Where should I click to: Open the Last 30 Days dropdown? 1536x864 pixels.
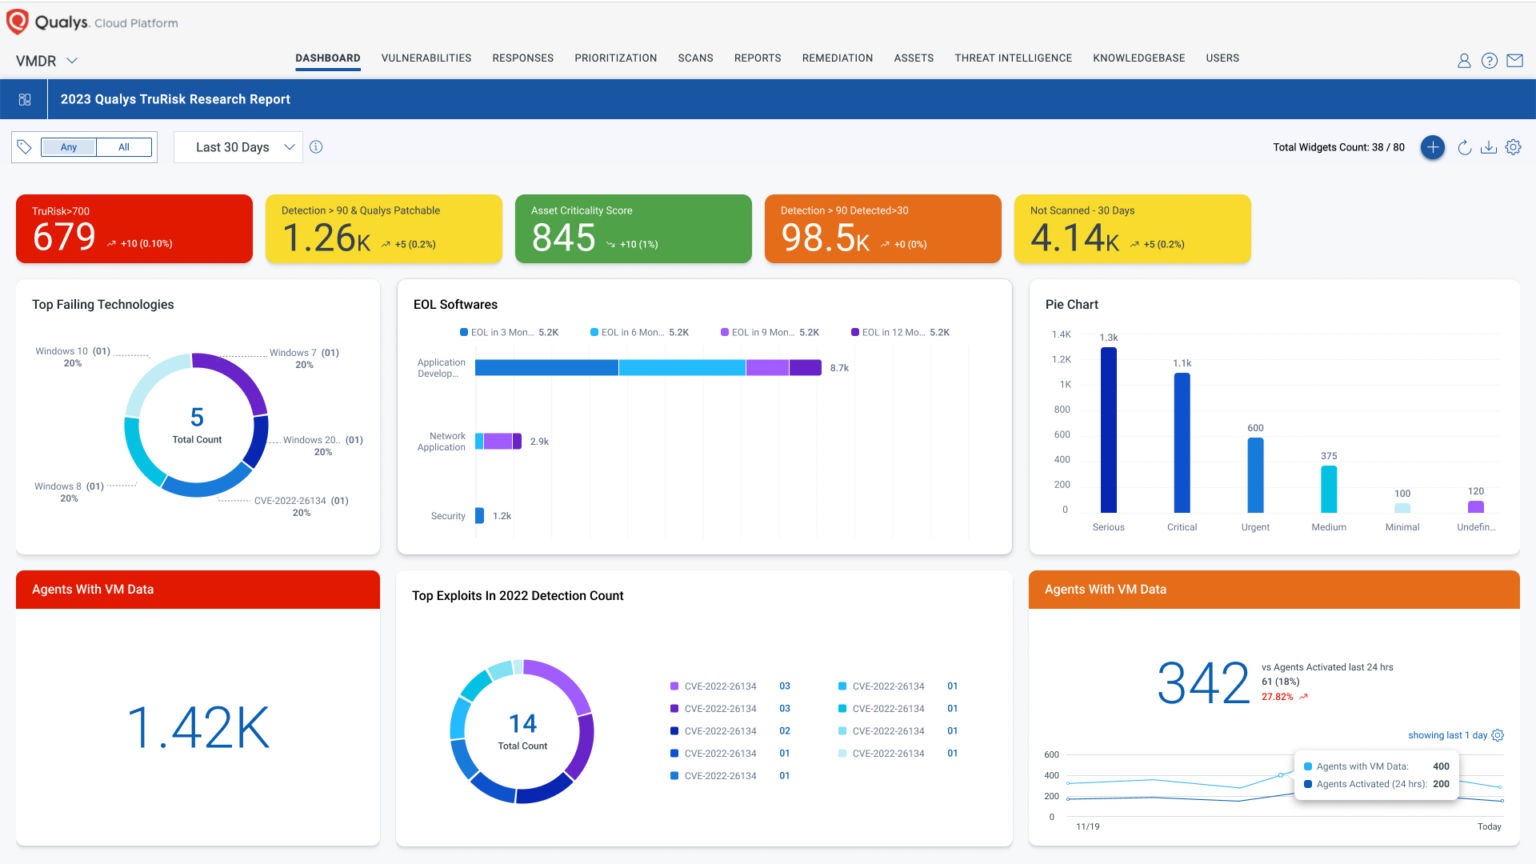[237, 146]
